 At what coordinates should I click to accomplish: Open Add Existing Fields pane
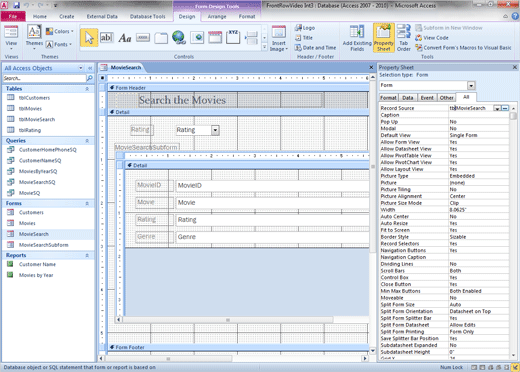pos(357,38)
